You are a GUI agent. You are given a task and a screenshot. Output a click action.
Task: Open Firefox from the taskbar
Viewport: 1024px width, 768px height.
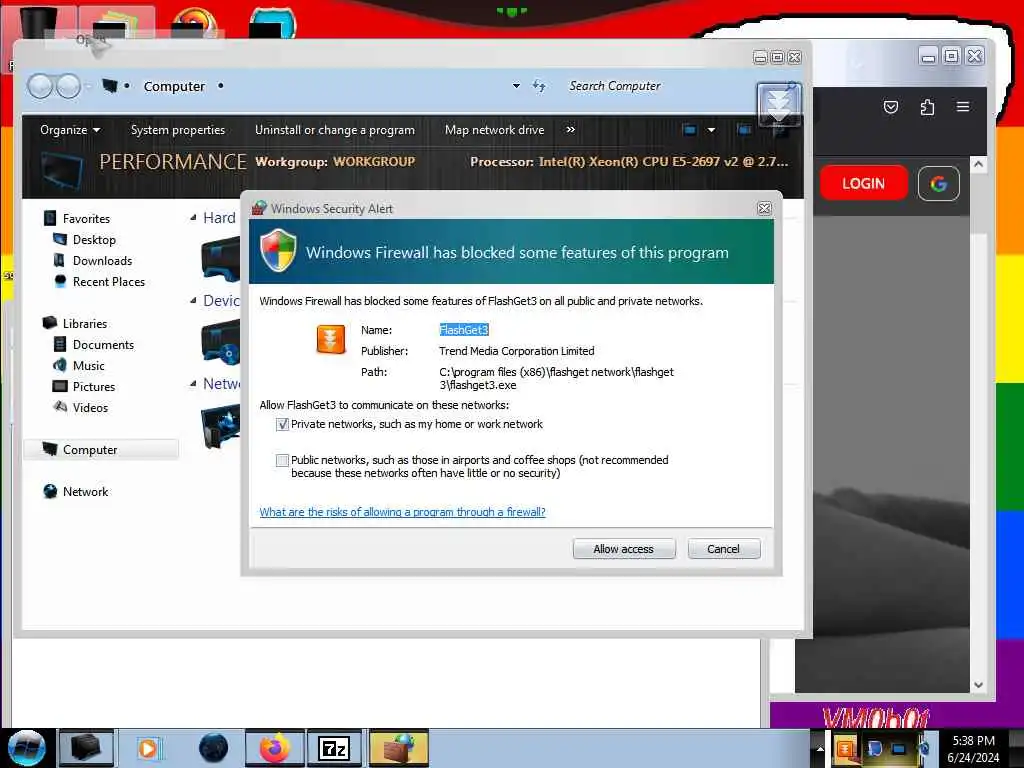[x=275, y=748]
